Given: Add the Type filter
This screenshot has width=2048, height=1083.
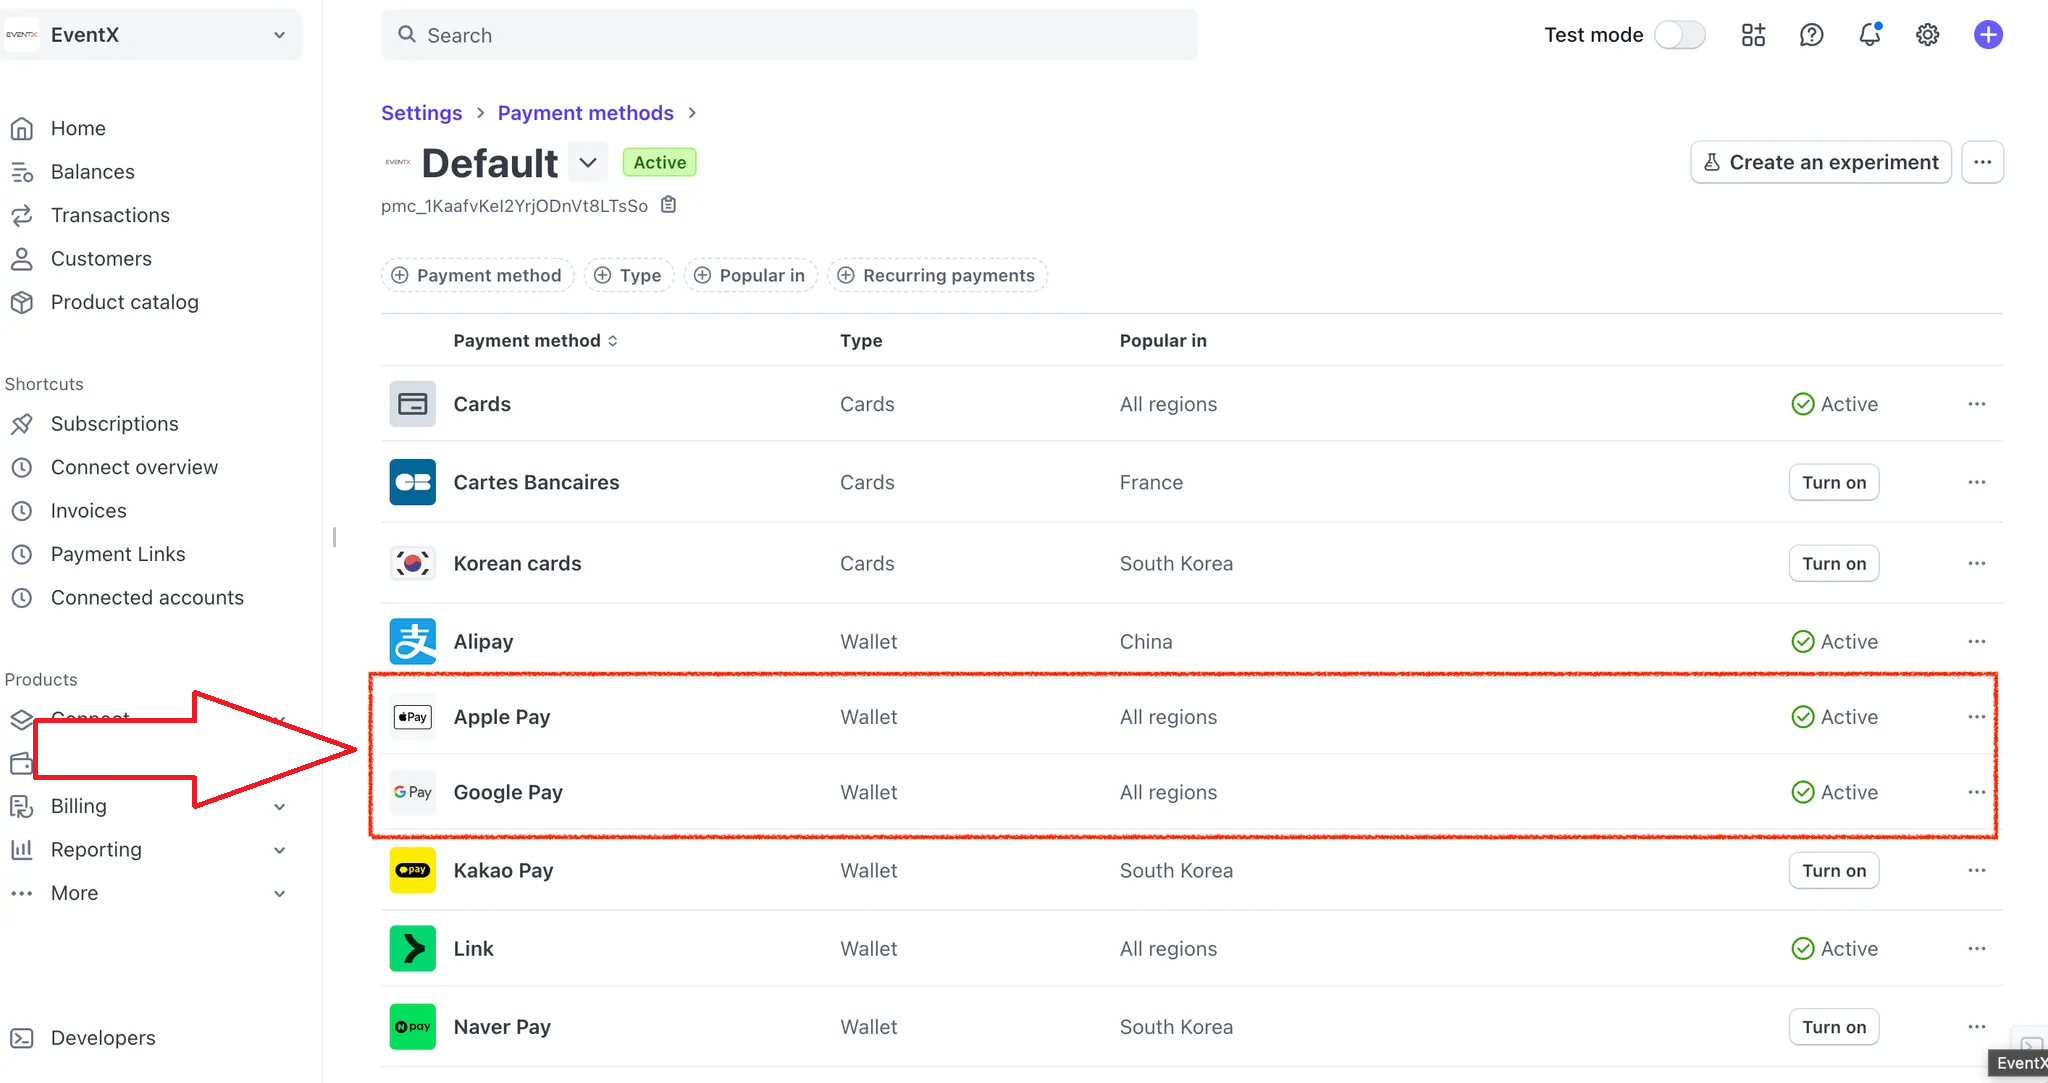Looking at the screenshot, I should (x=629, y=275).
